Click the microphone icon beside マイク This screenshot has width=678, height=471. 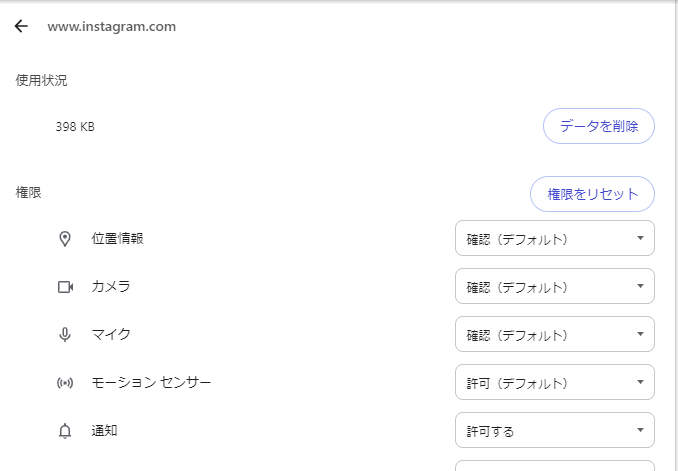click(x=65, y=335)
